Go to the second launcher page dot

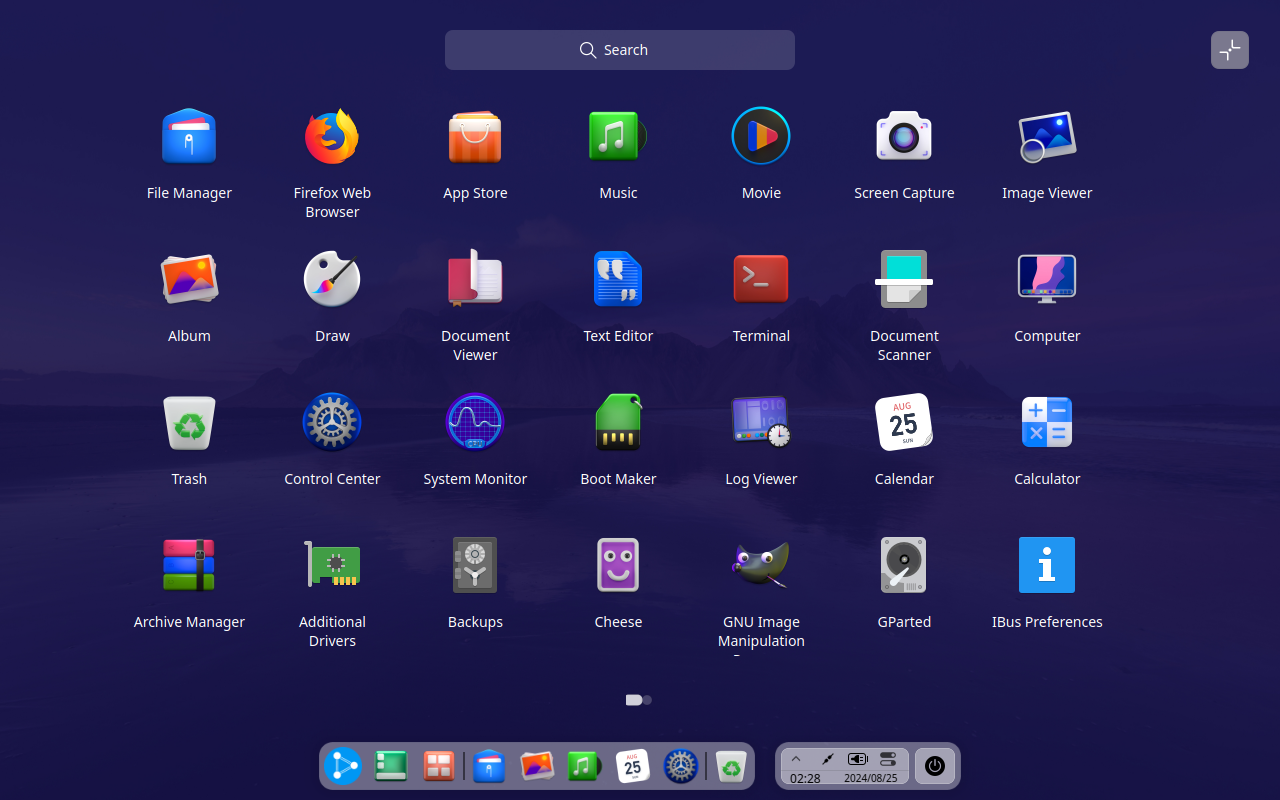648,700
